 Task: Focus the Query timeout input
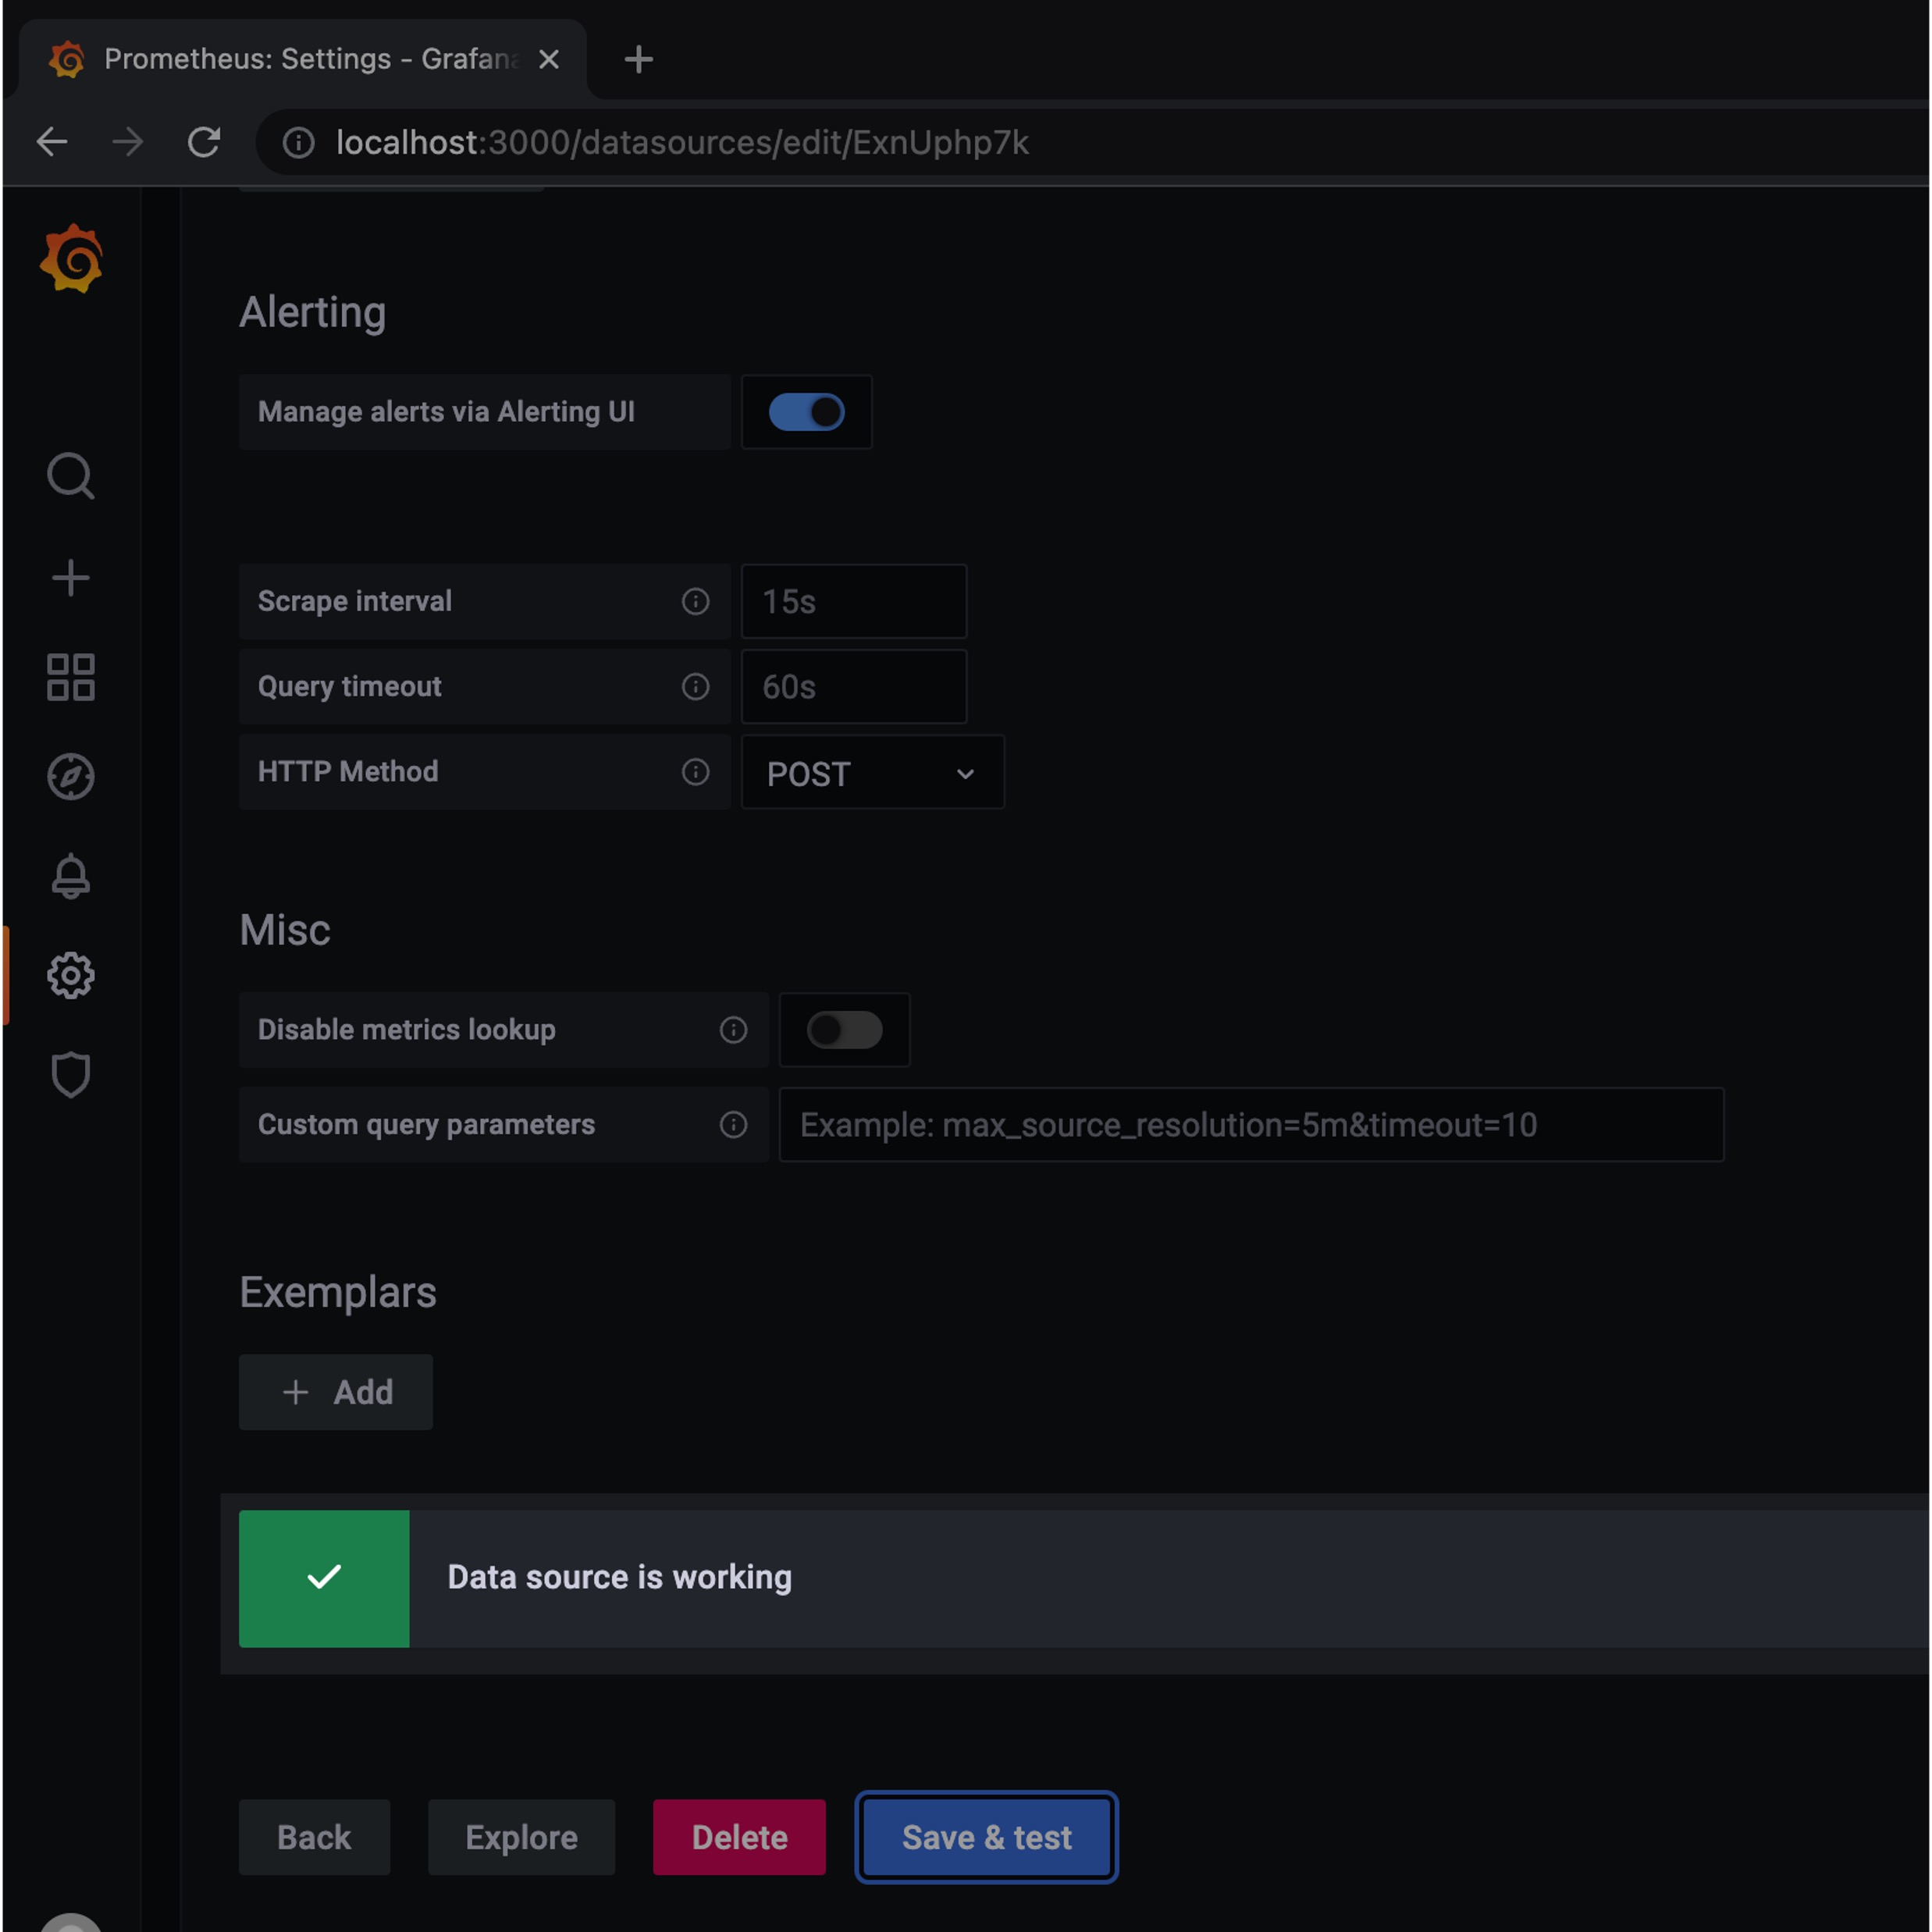(x=853, y=687)
